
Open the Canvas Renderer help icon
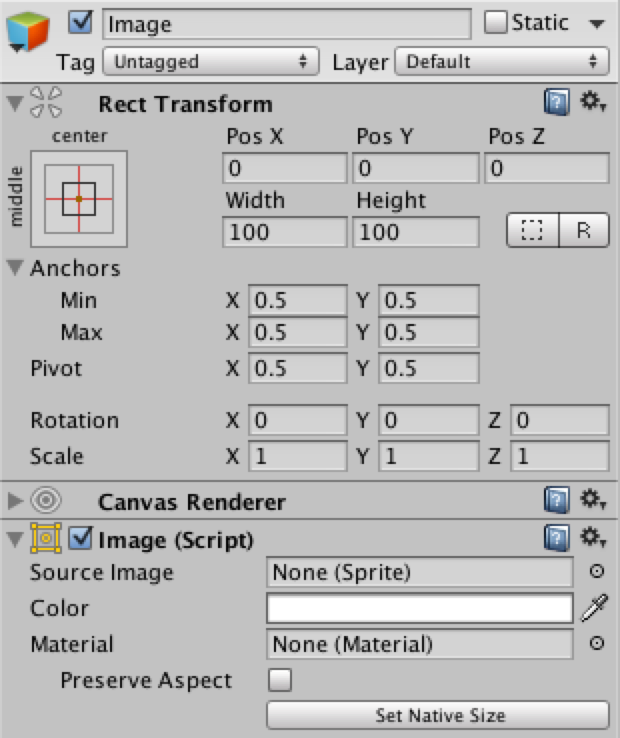pyautogui.click(x=556, y=500)
